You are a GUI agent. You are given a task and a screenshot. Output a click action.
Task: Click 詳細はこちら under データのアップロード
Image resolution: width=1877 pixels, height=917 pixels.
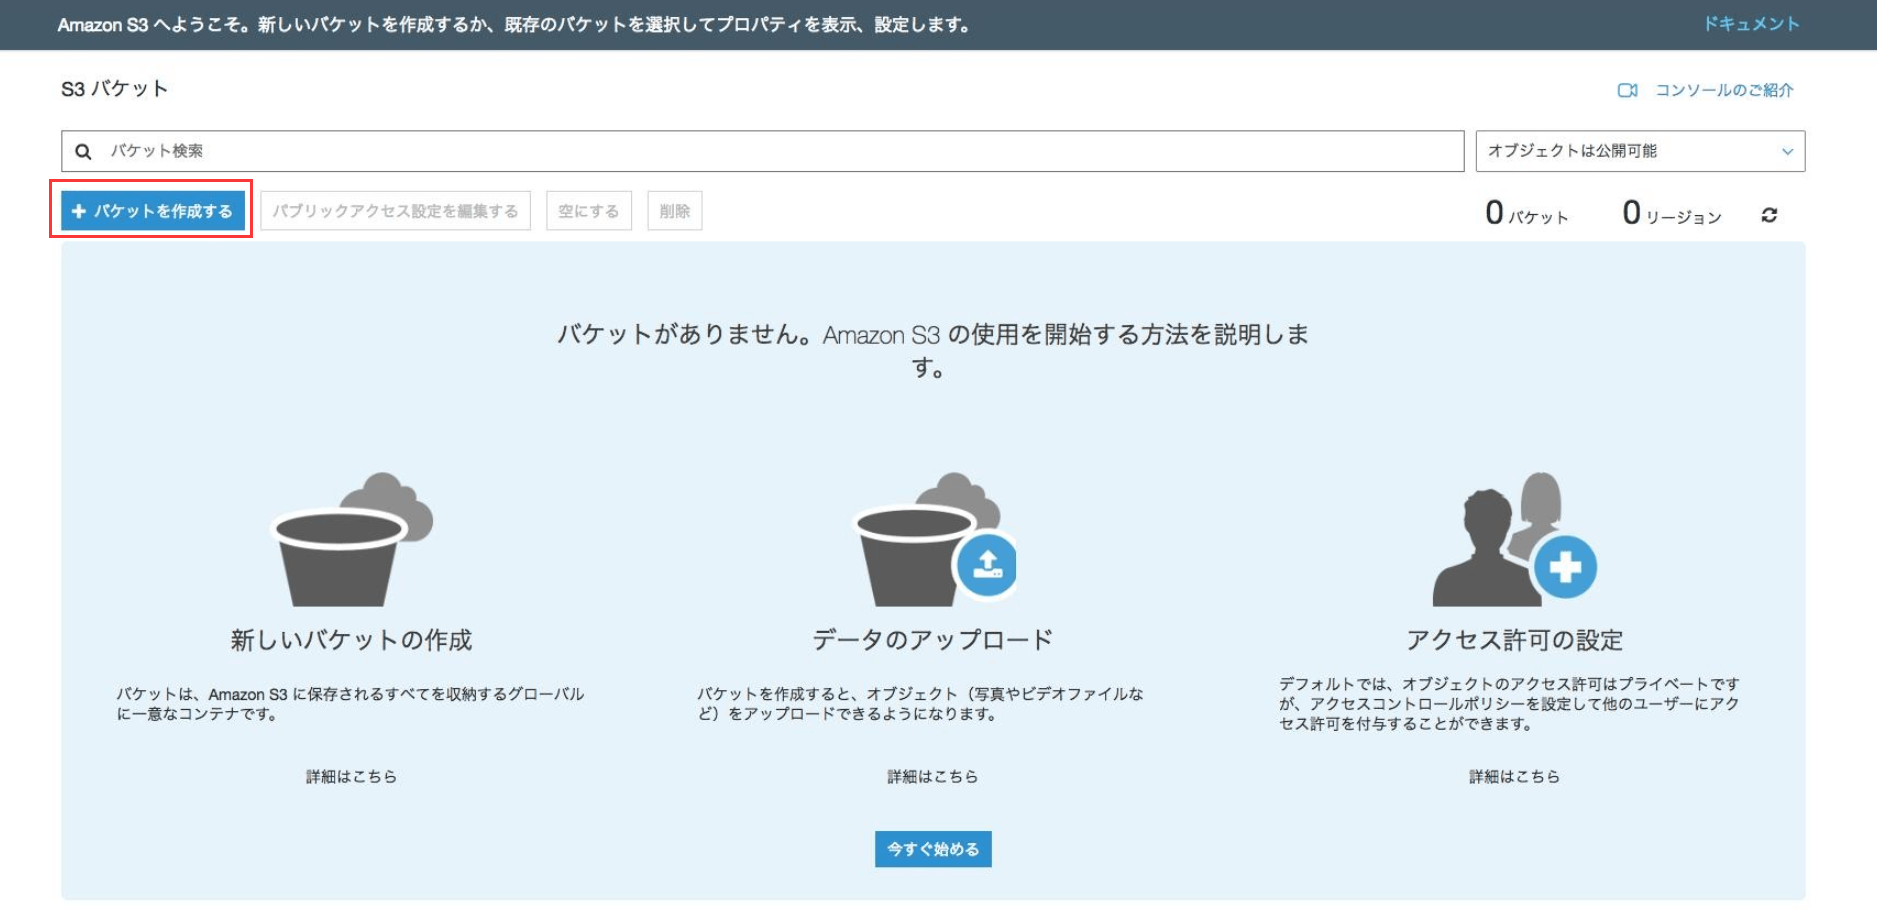tap(933, 776)
